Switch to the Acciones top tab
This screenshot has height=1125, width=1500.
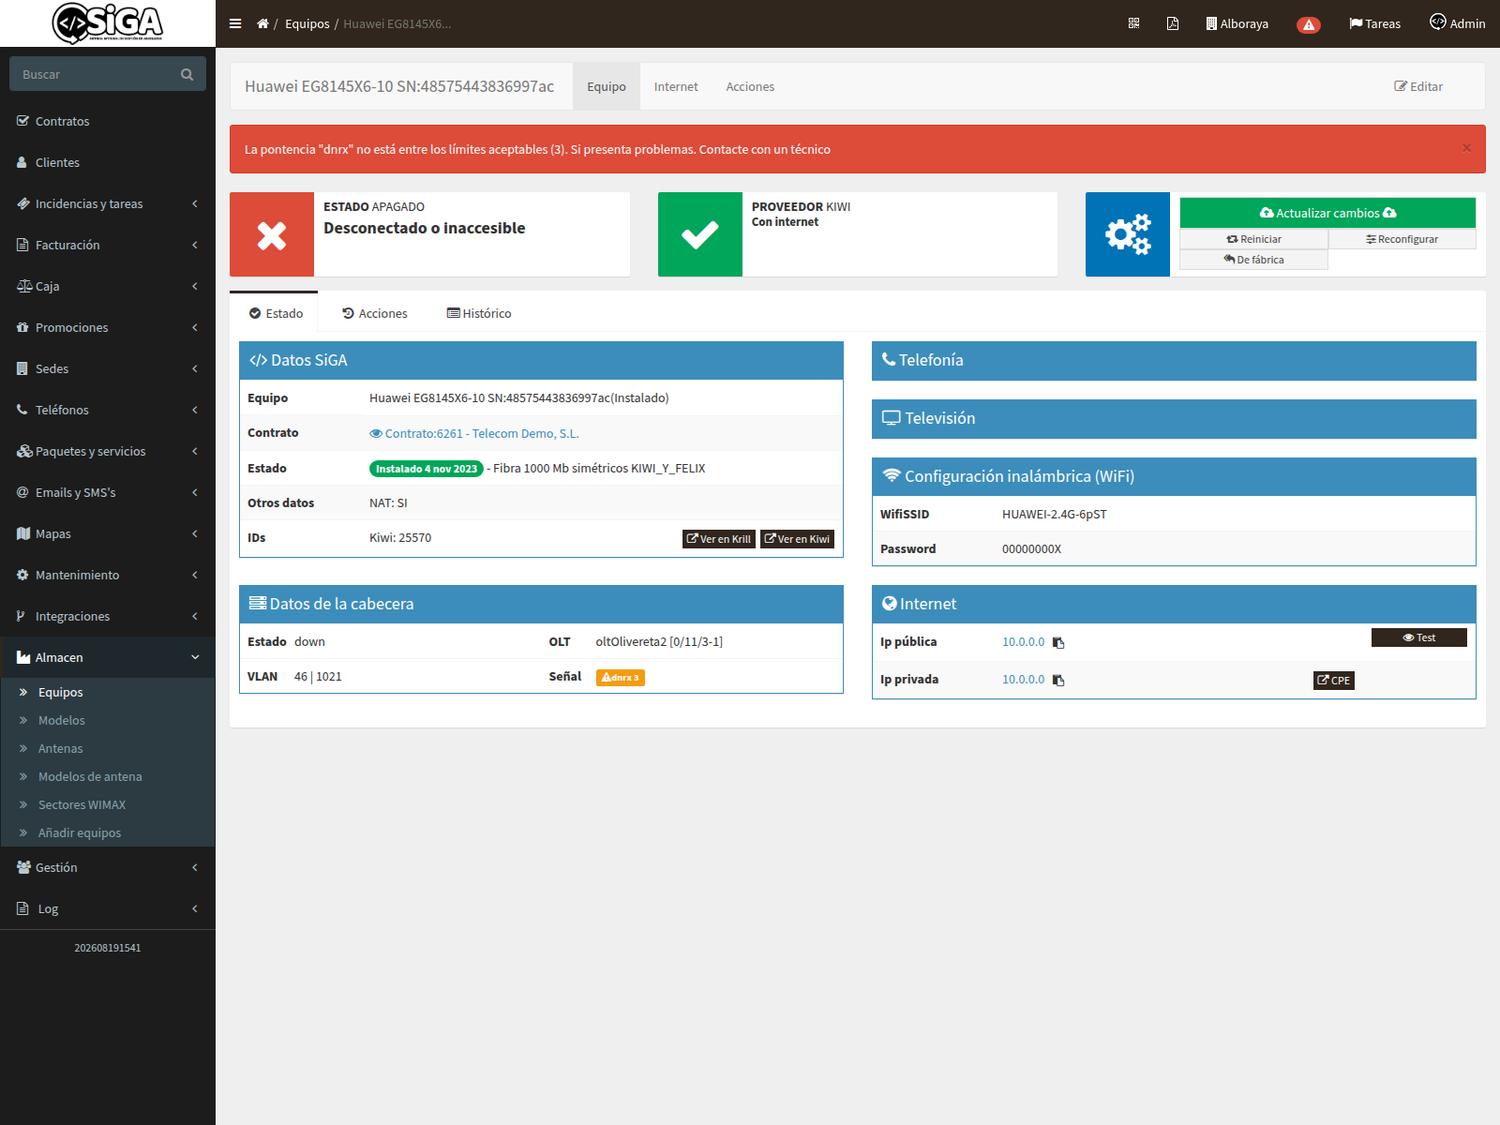(x=750, y=87)
